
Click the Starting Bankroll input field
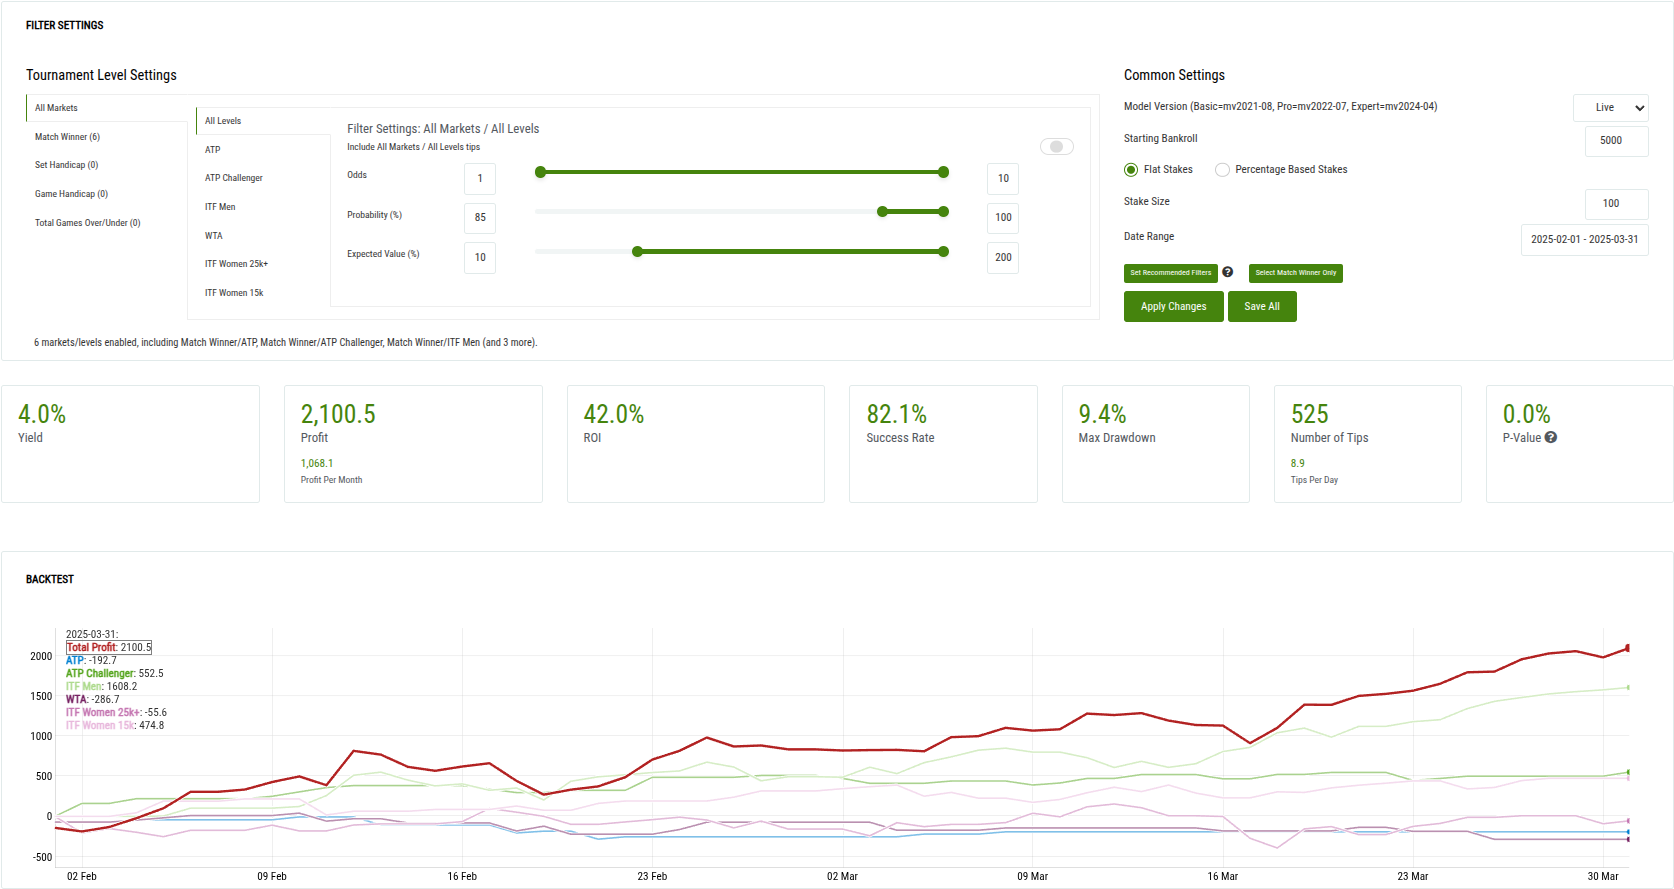pos(1615,141)
